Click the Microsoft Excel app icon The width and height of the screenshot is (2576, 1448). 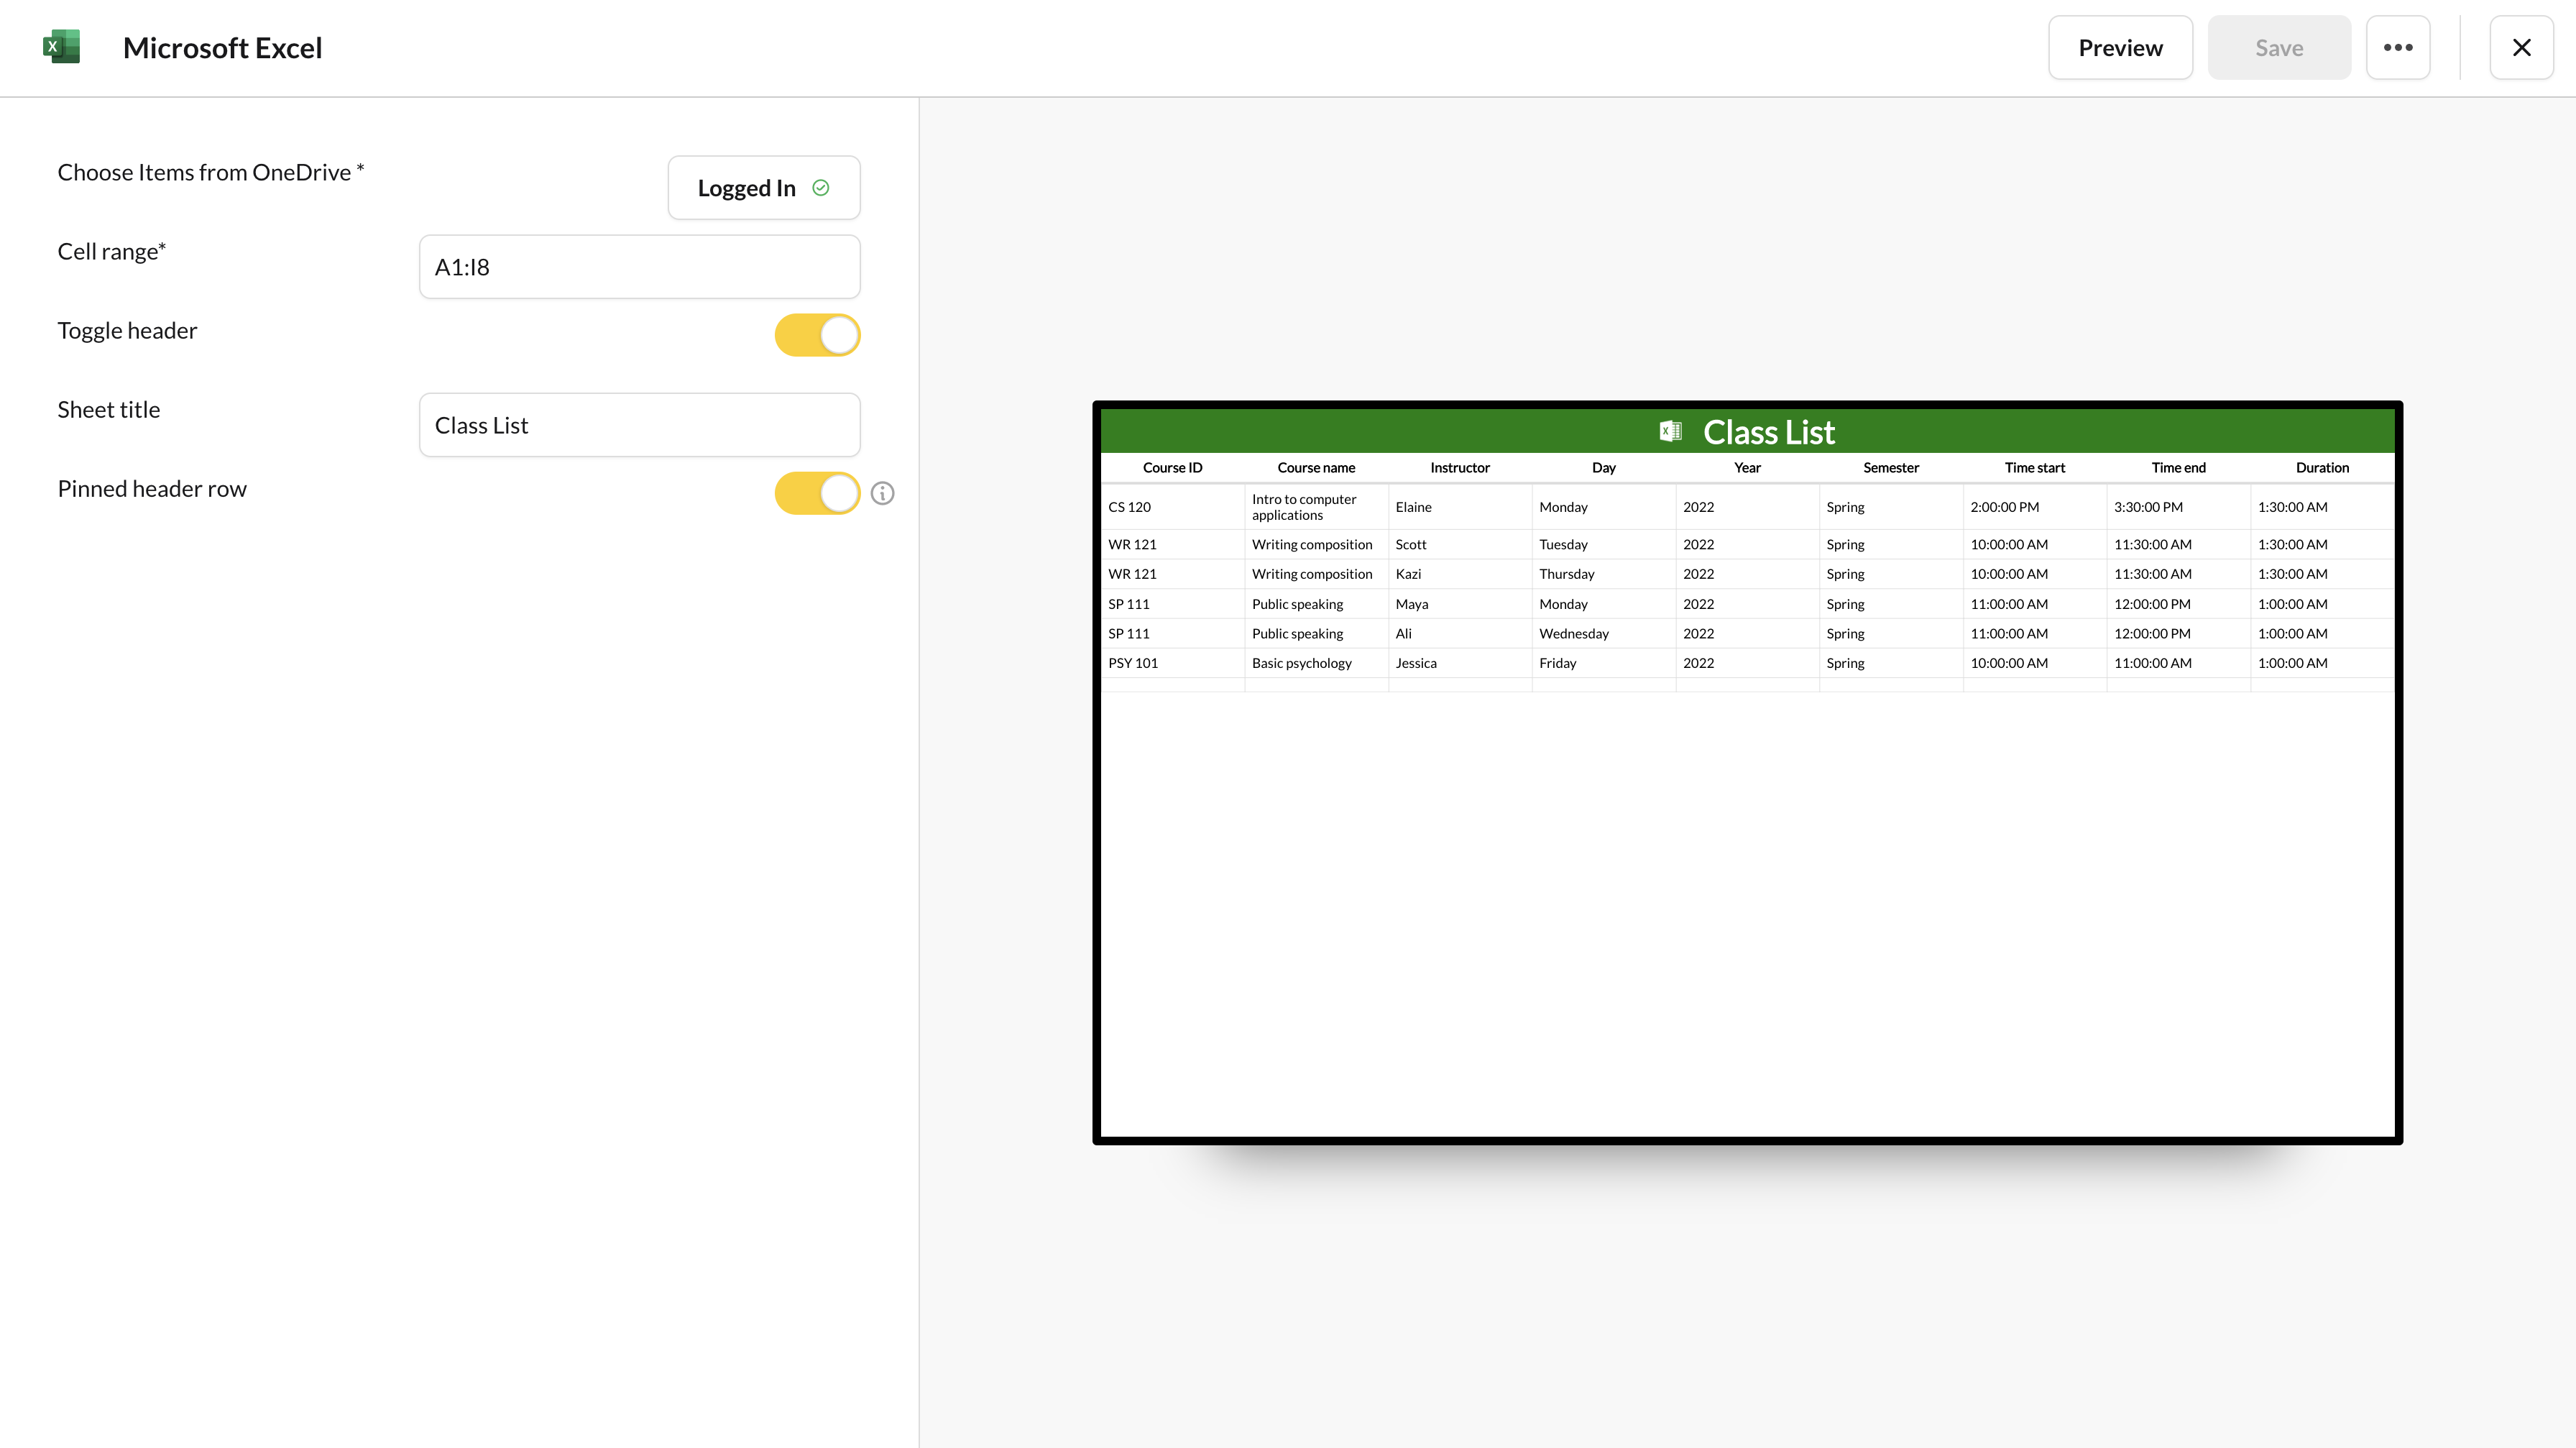click(x=62, y=47)
